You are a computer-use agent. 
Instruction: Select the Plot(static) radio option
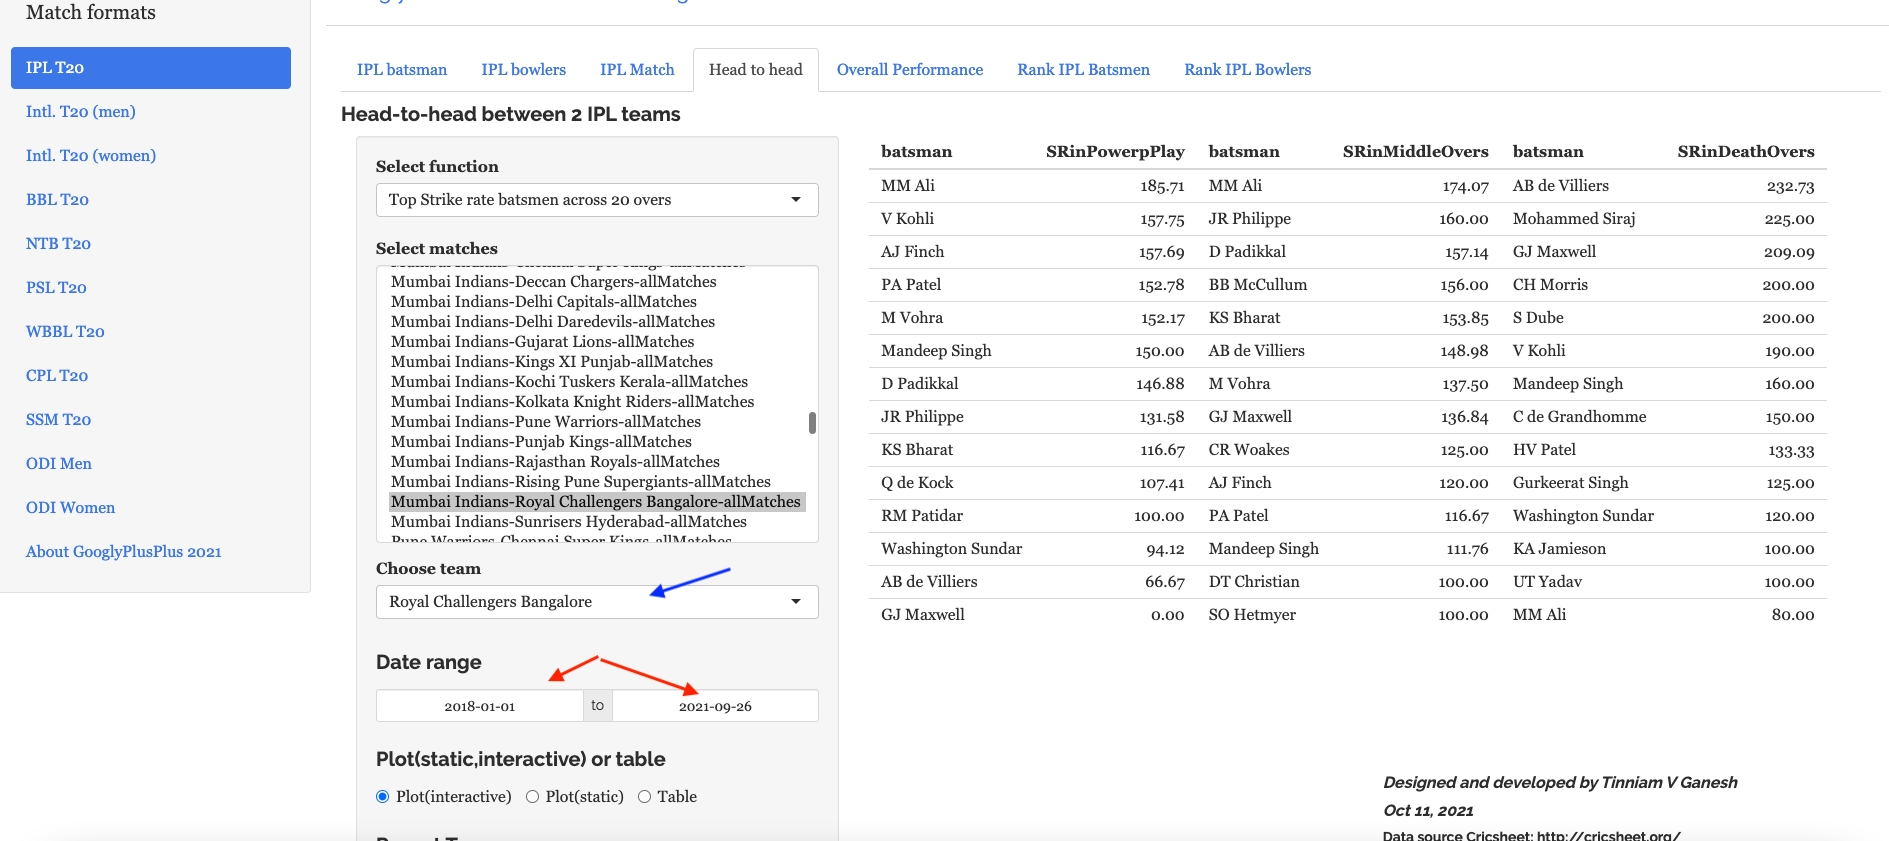(x=533, y=797)
